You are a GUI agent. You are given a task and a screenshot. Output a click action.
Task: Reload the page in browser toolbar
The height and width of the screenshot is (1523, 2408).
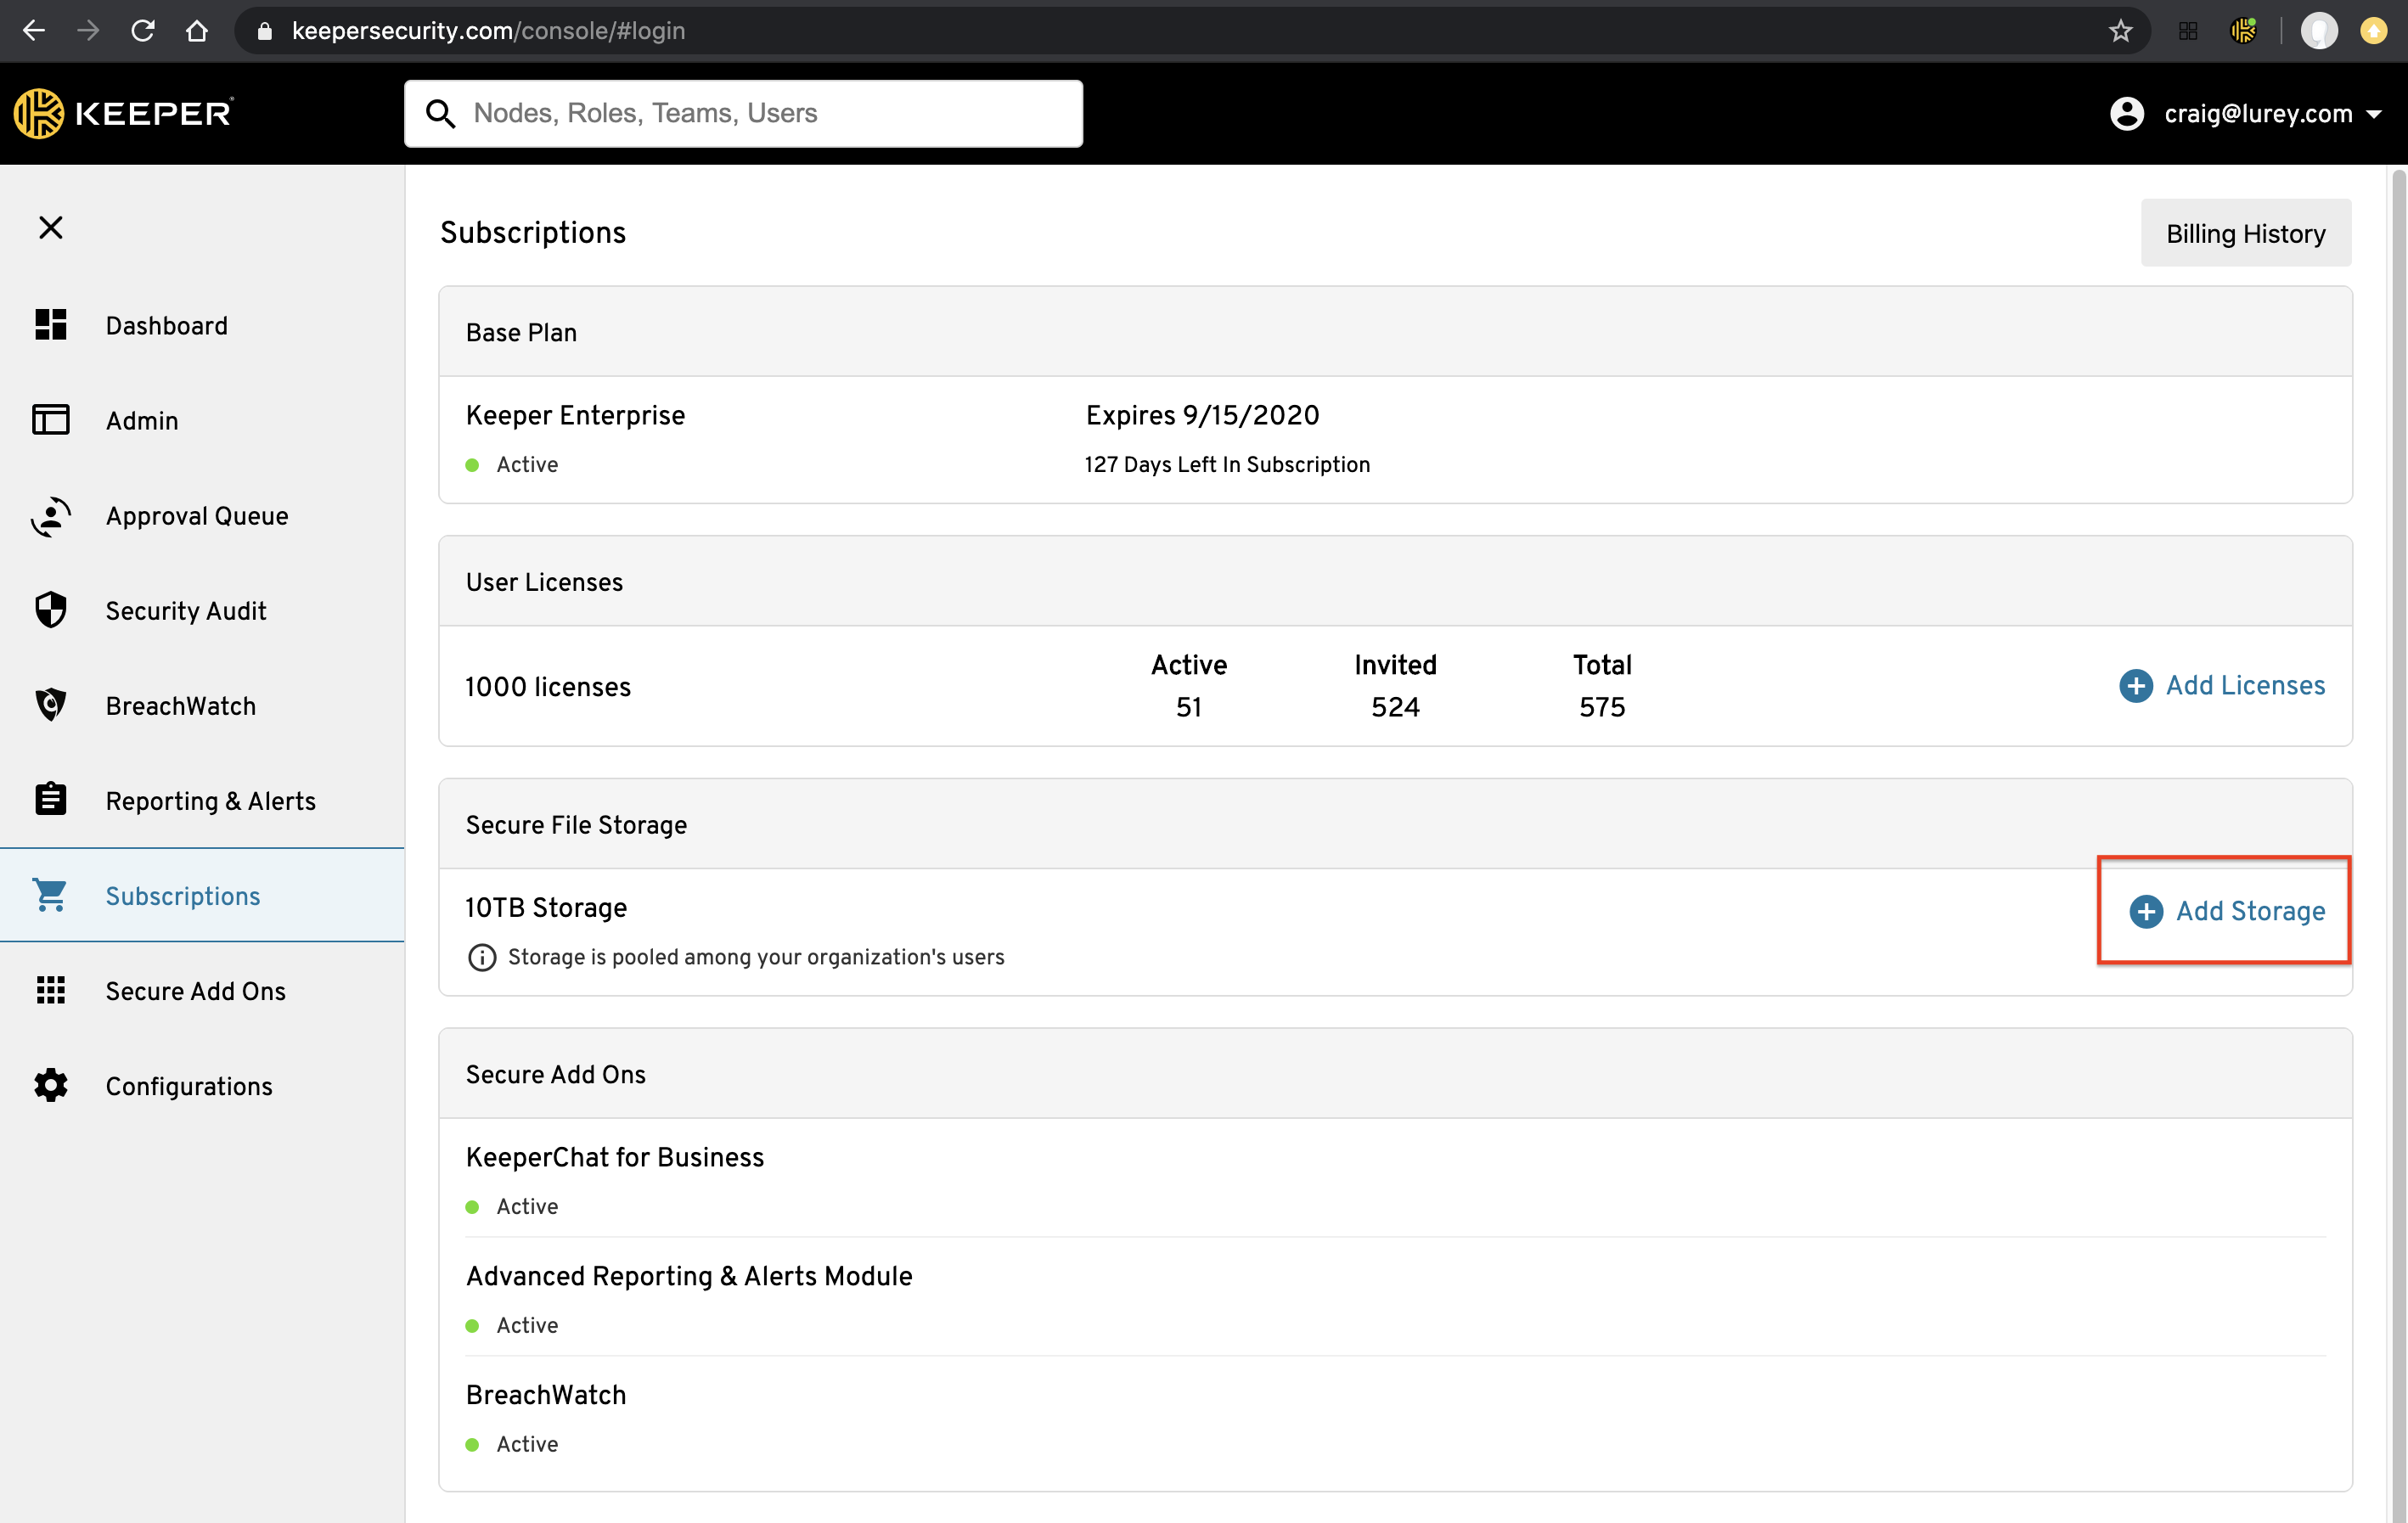coord(143,31)
